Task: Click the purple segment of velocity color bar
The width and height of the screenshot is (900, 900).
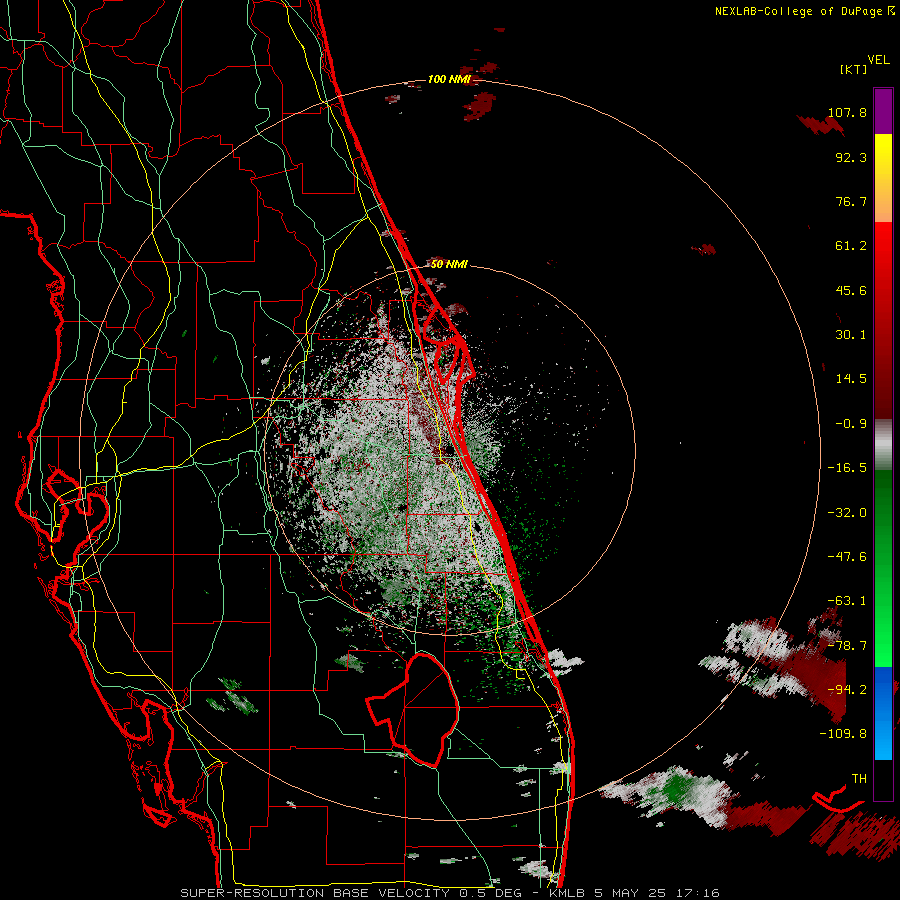Action: click(883, 111)
